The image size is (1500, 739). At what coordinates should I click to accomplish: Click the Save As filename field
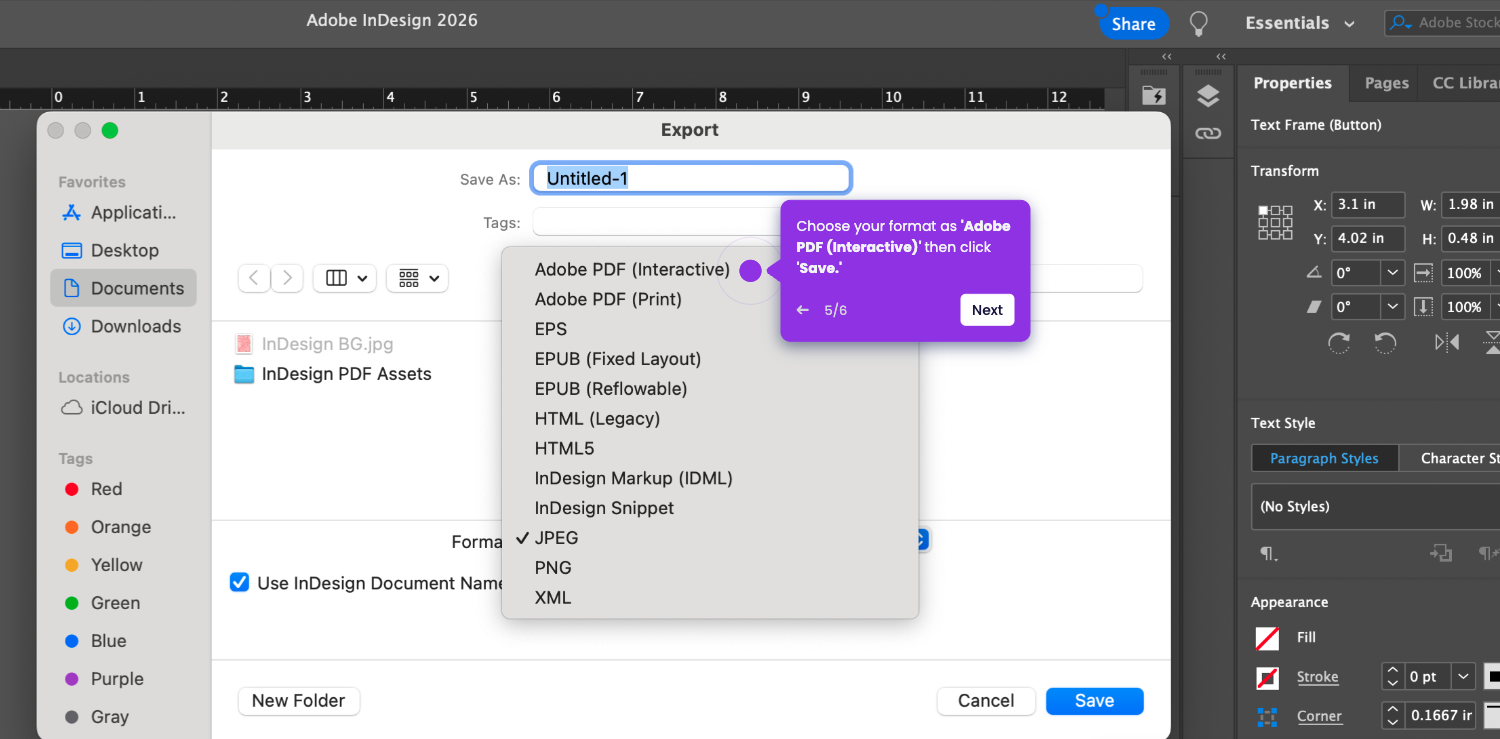[x=691, y=178]
